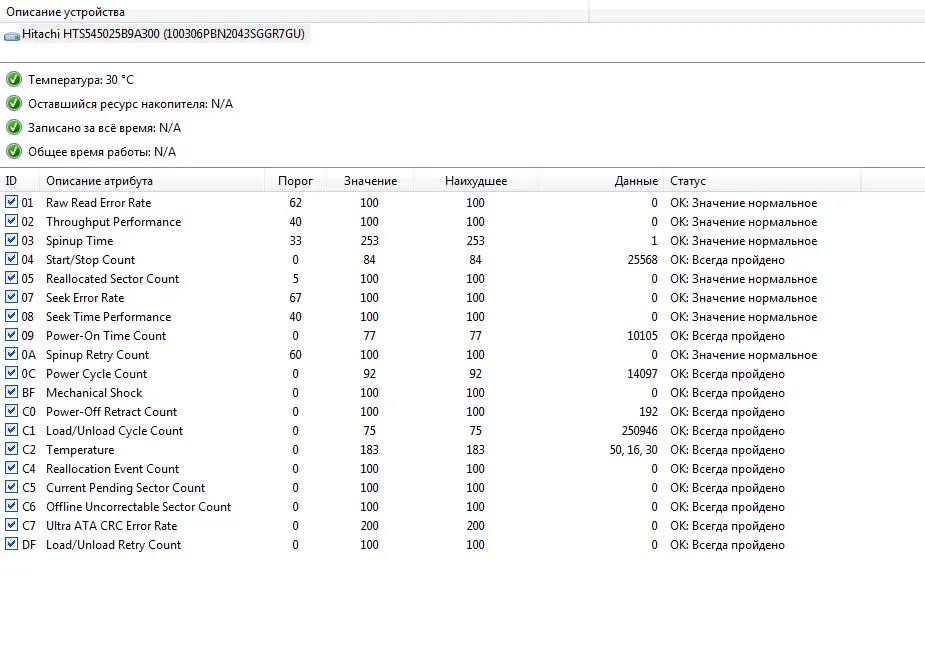Click green check icon for Записано за всё время

point(14,127)
